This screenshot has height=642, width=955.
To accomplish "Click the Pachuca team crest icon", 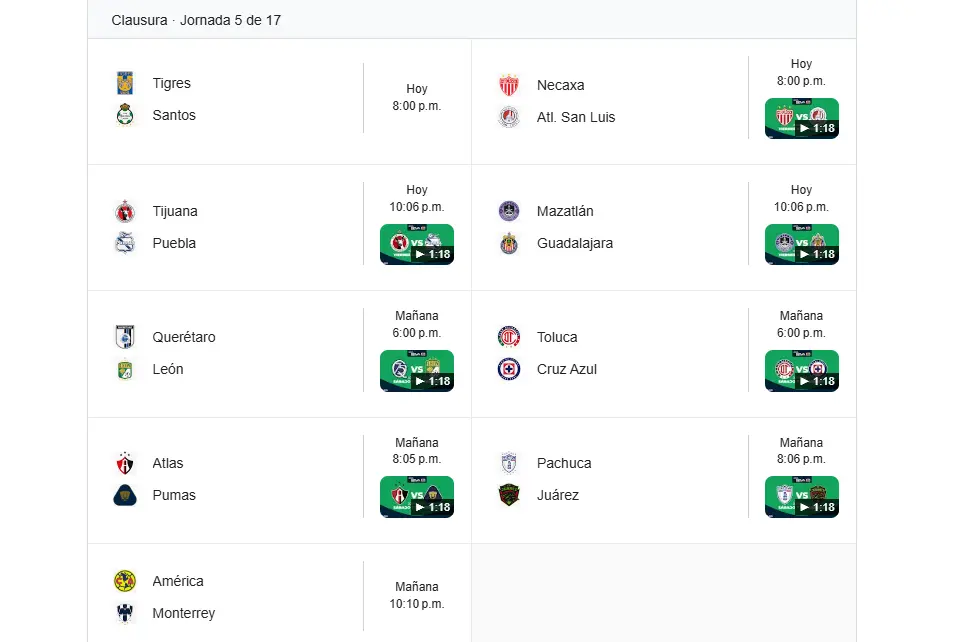I will click(x=509, y=463).
